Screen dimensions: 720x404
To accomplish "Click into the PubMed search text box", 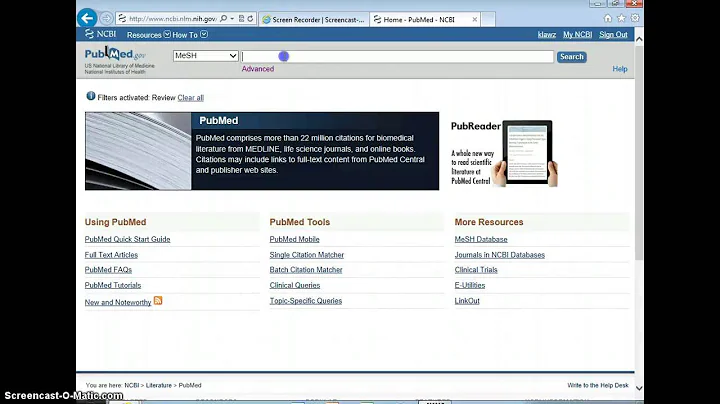I will (397, 56).
